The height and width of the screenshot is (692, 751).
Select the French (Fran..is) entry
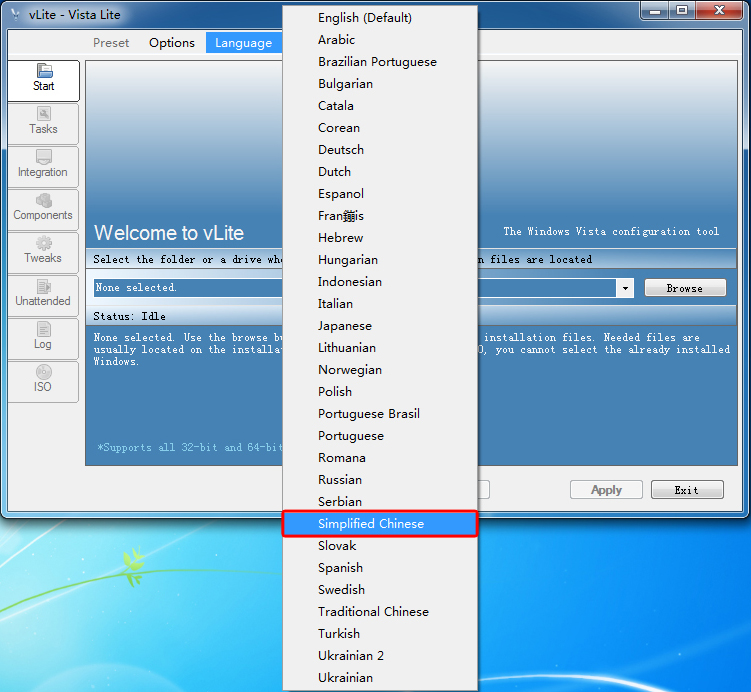(380, 216)
